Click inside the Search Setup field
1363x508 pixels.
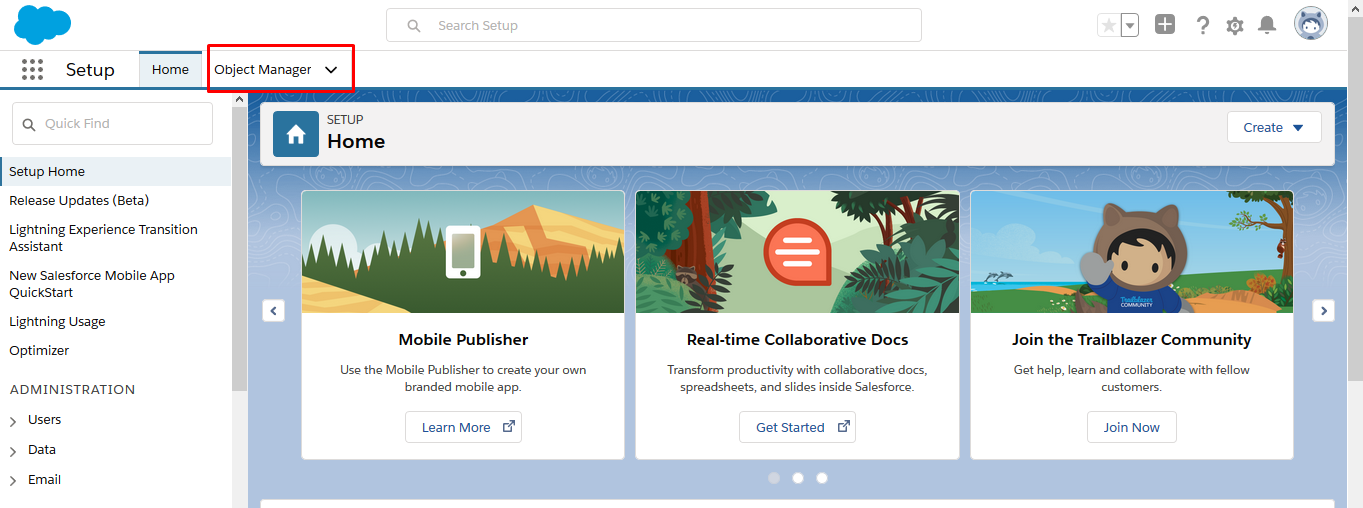(x=654, y=25)
